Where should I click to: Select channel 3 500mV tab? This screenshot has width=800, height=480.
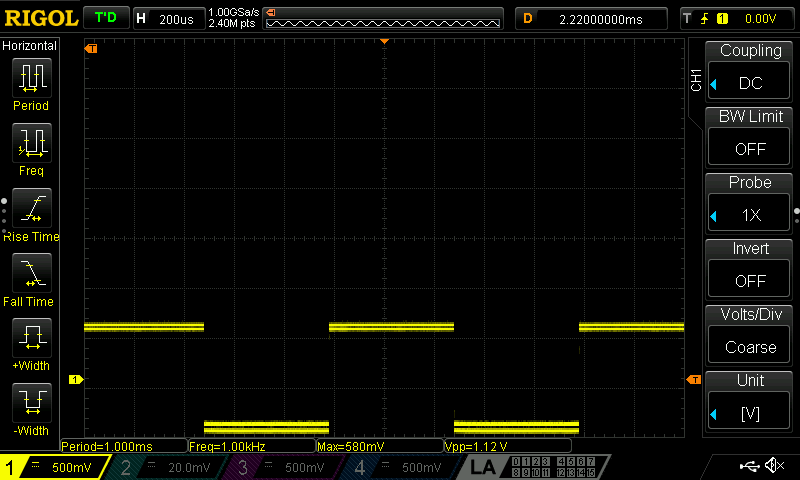[x=285, y=467]
